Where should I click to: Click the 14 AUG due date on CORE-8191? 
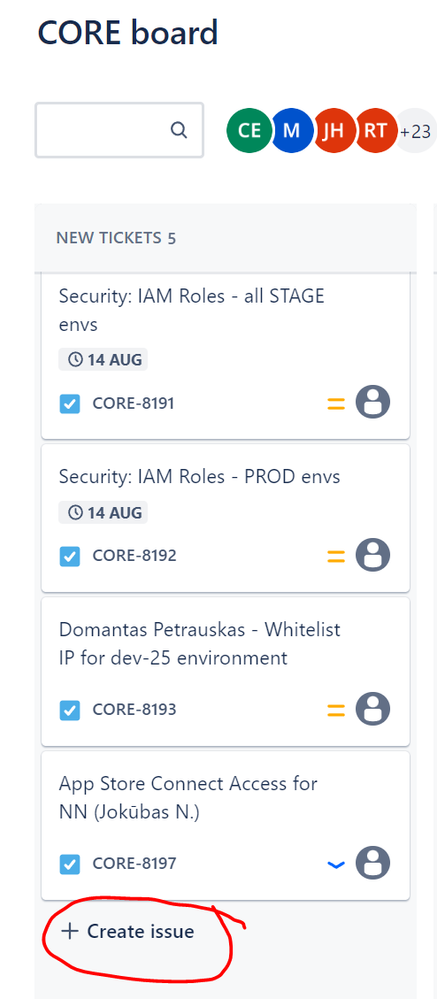tap(103, 359)
